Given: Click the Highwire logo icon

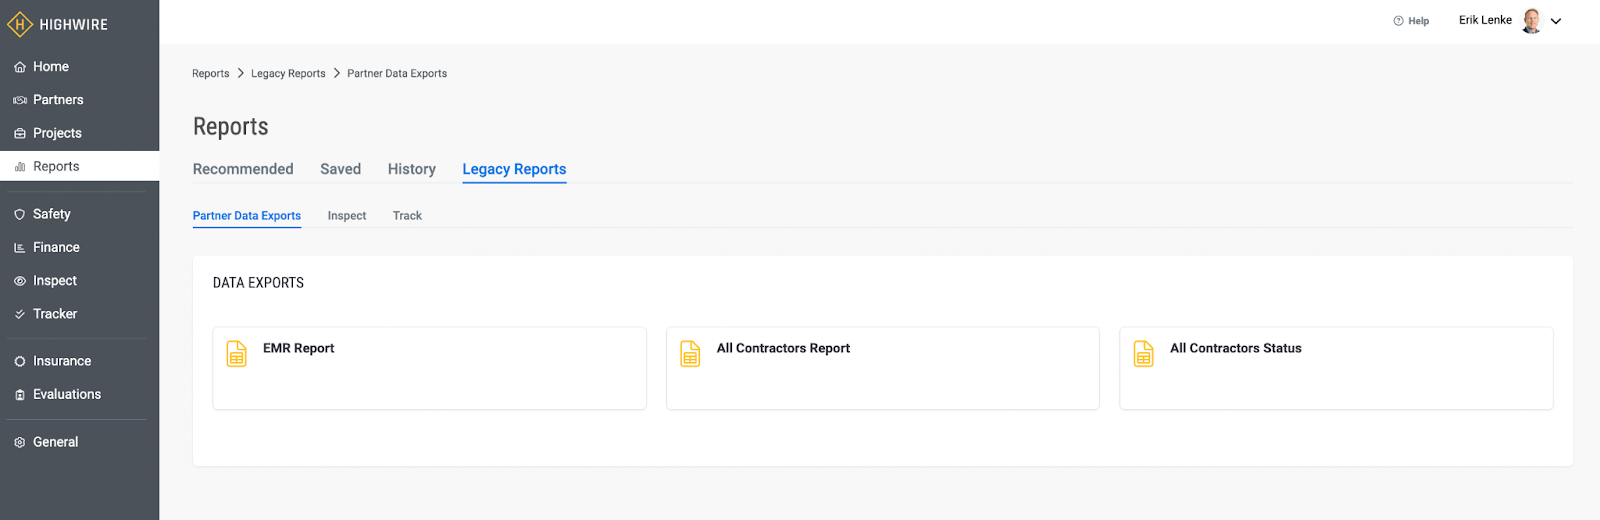Looking at the screenshot, I should coord(20,24).
